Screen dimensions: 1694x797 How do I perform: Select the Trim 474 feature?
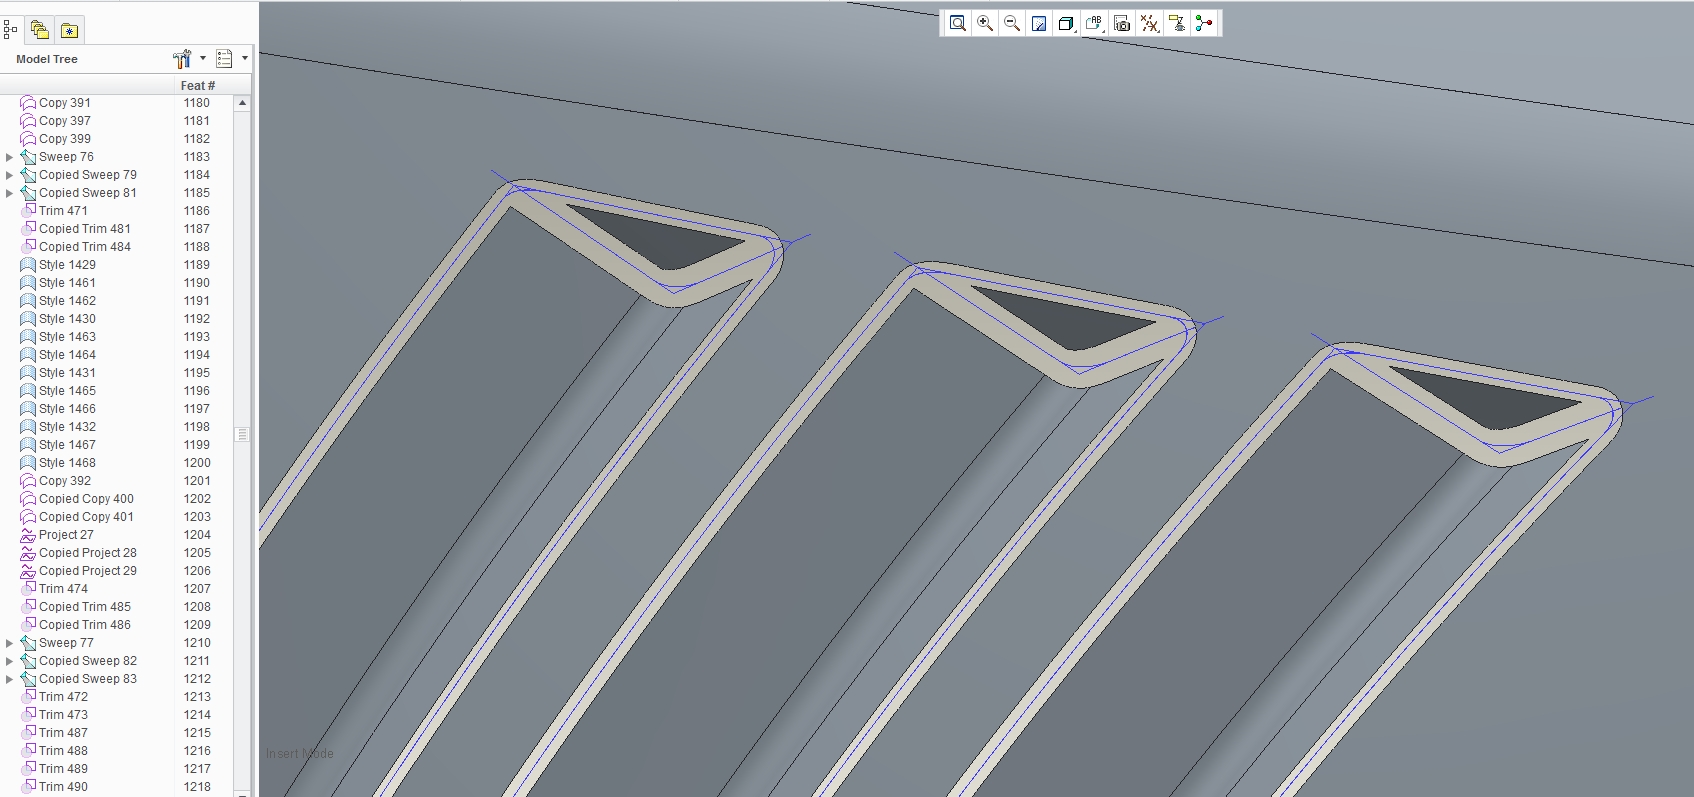point(63,589)
